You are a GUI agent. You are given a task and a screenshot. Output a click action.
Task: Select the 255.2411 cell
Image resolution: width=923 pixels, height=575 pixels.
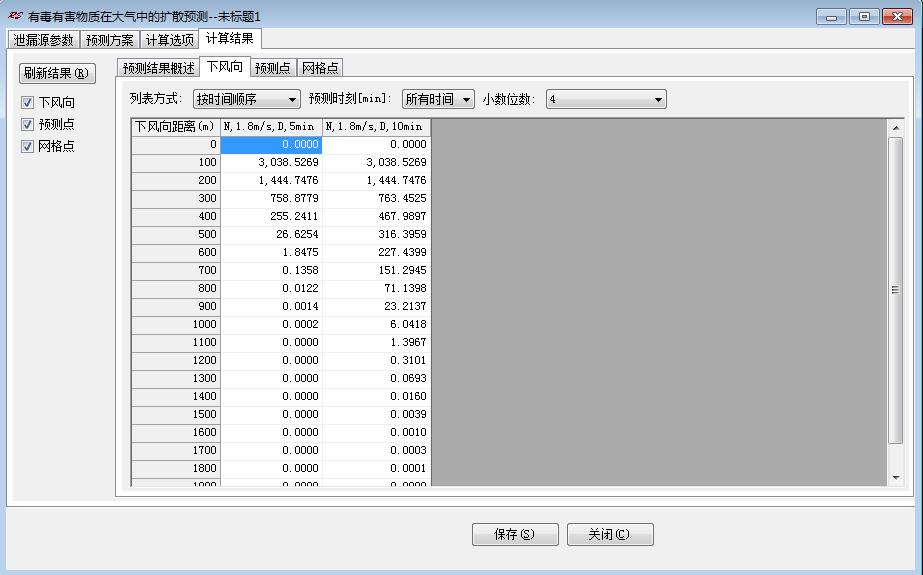(271, 217)
